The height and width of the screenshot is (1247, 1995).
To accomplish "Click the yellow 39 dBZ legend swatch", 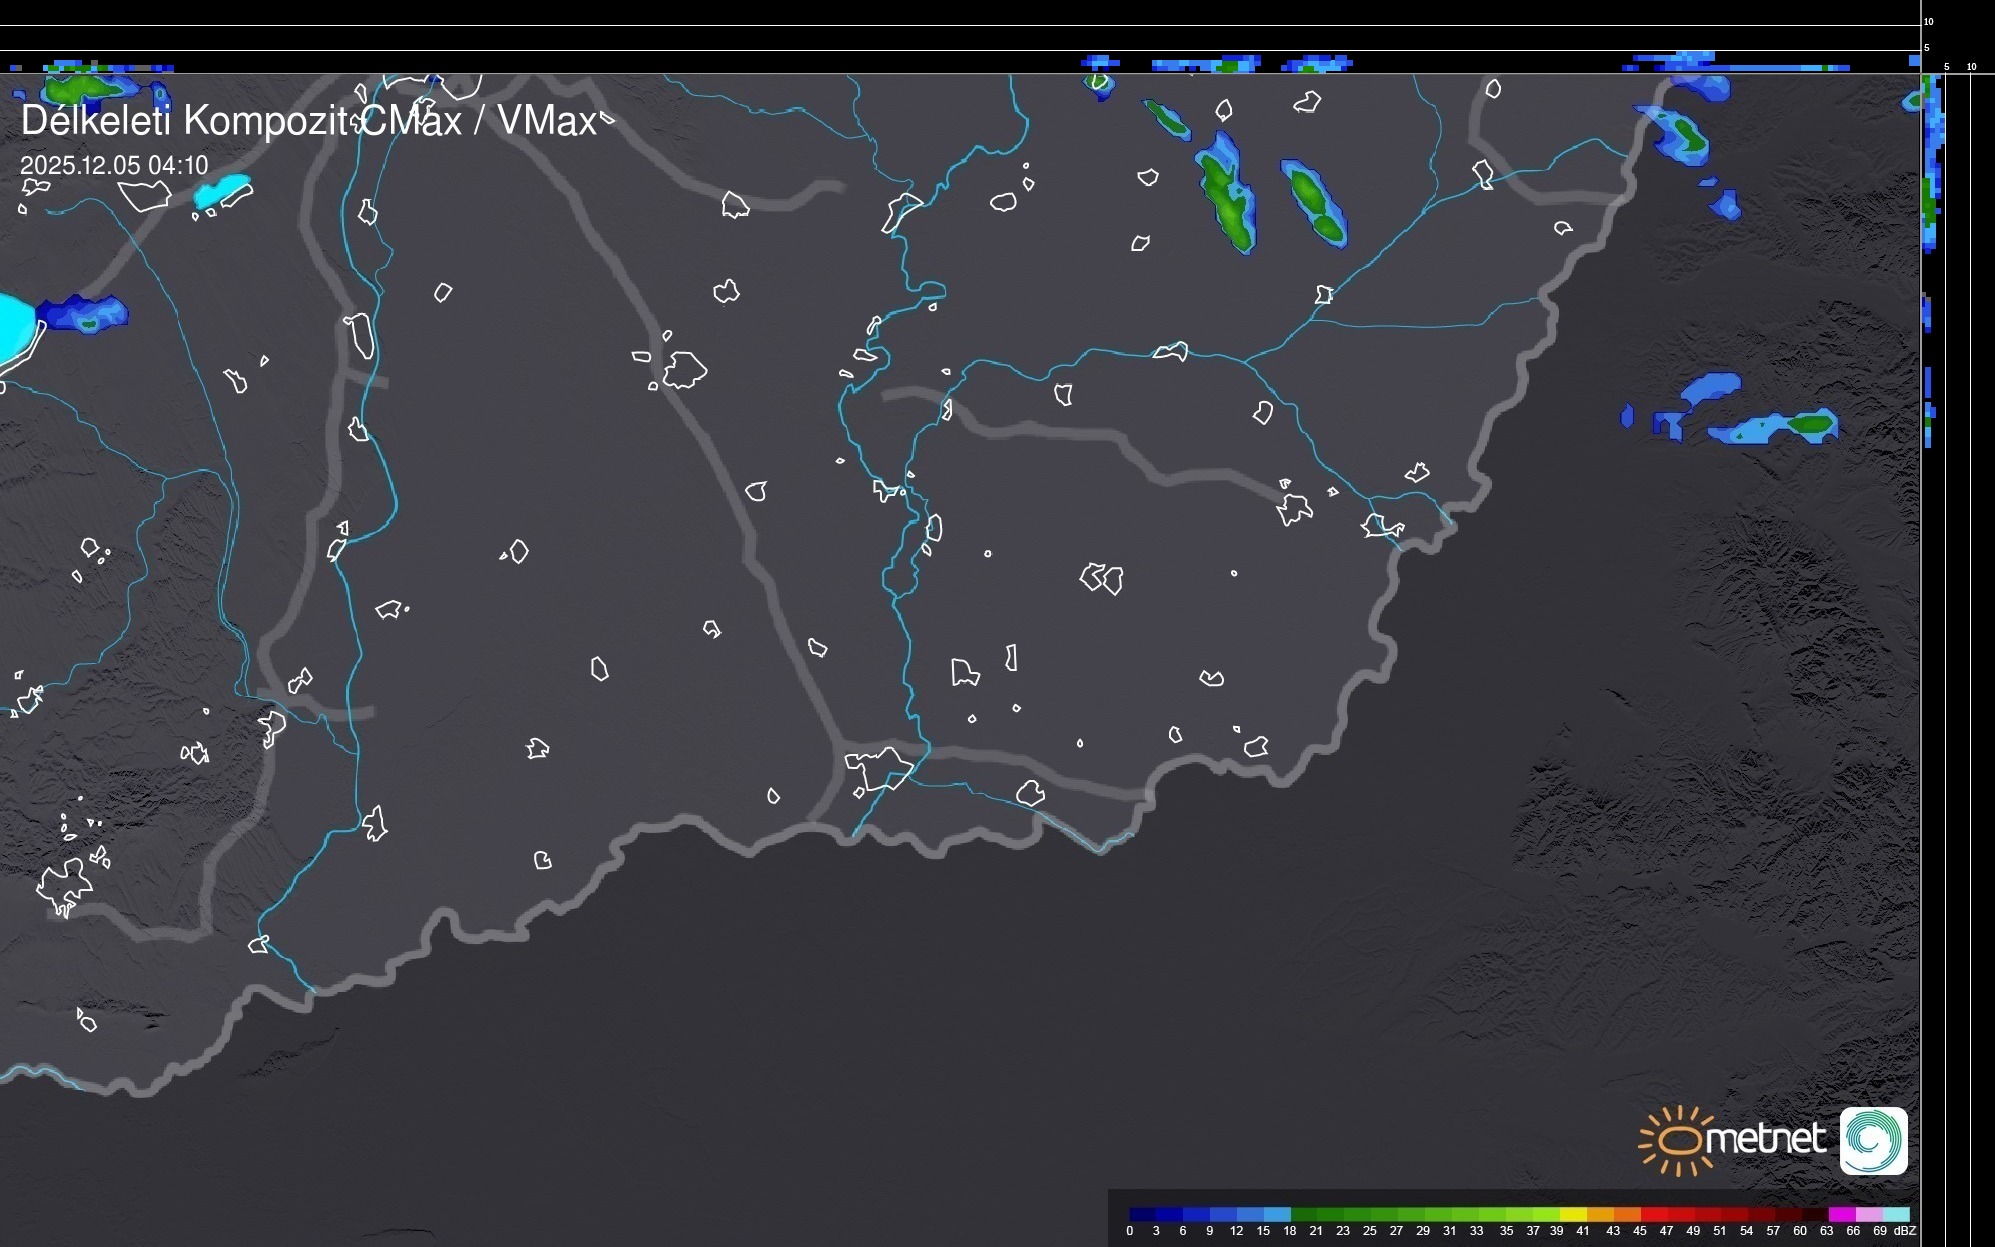I will click(x=1573, y=1214).
